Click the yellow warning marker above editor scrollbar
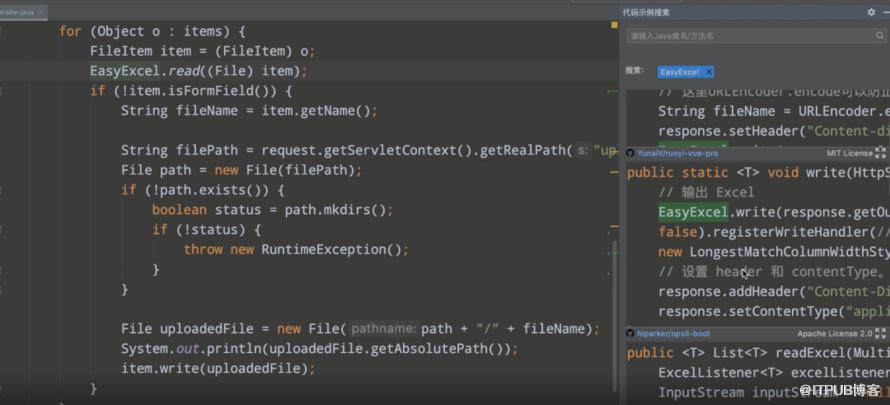This screenshot has width=890, height=405. click(x=614, y=25)
